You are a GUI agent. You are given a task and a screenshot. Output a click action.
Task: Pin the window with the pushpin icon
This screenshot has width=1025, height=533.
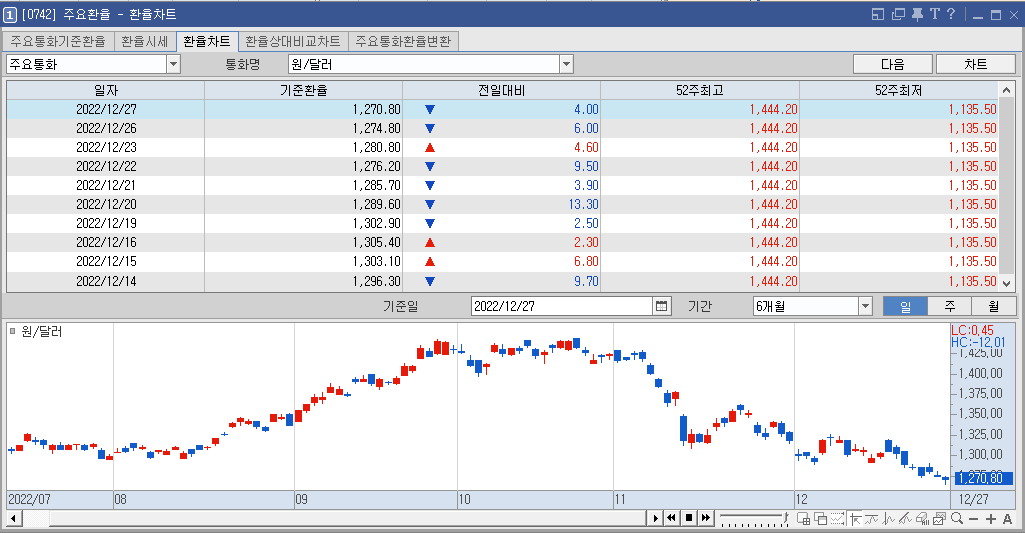point(917,14)
